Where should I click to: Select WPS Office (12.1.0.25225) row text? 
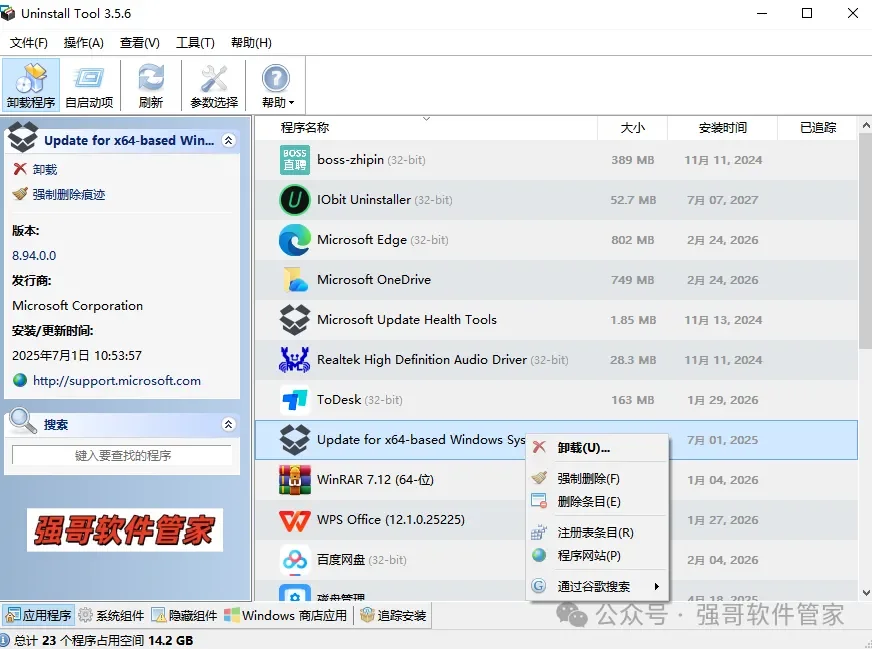pos(391,520)
